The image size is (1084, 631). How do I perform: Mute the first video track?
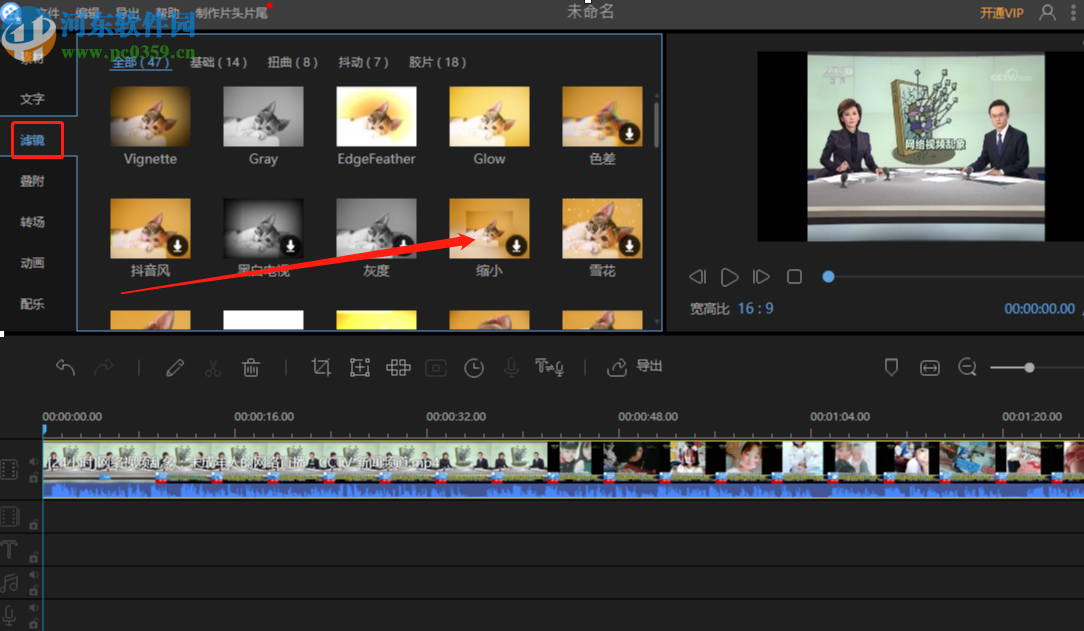[33, 462]
